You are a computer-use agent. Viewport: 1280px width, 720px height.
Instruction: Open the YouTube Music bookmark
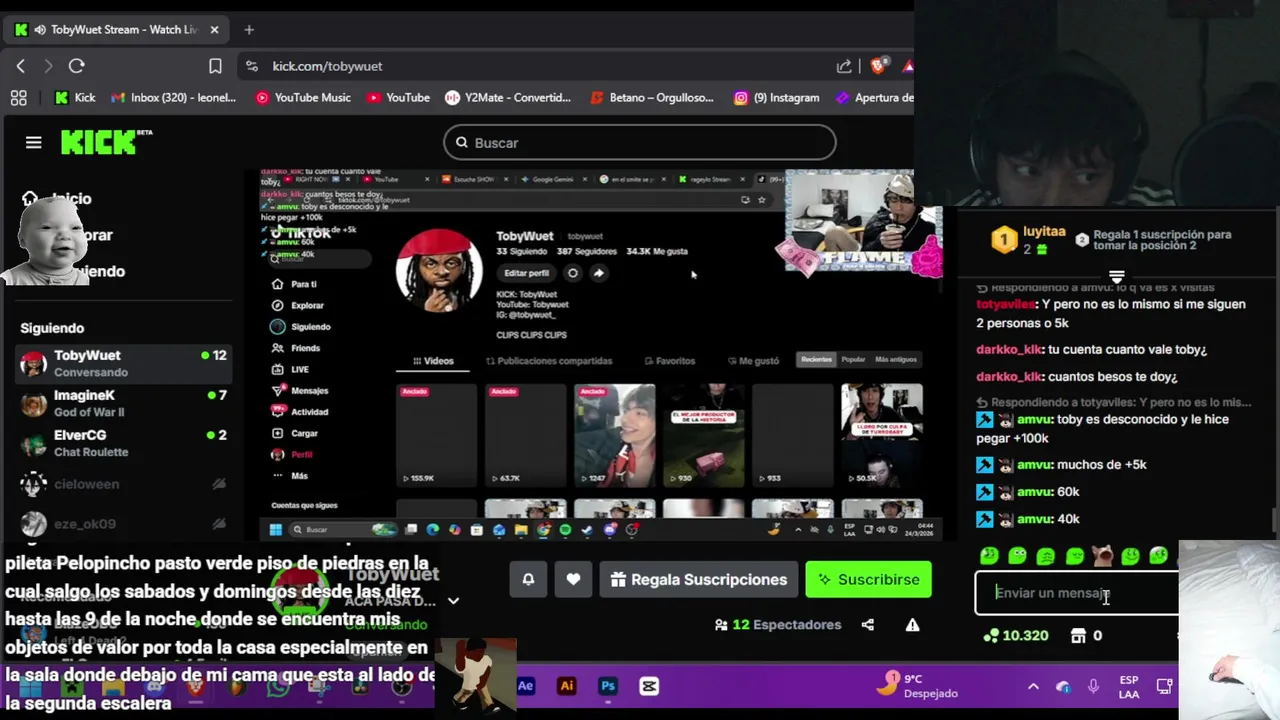point(303,98)
